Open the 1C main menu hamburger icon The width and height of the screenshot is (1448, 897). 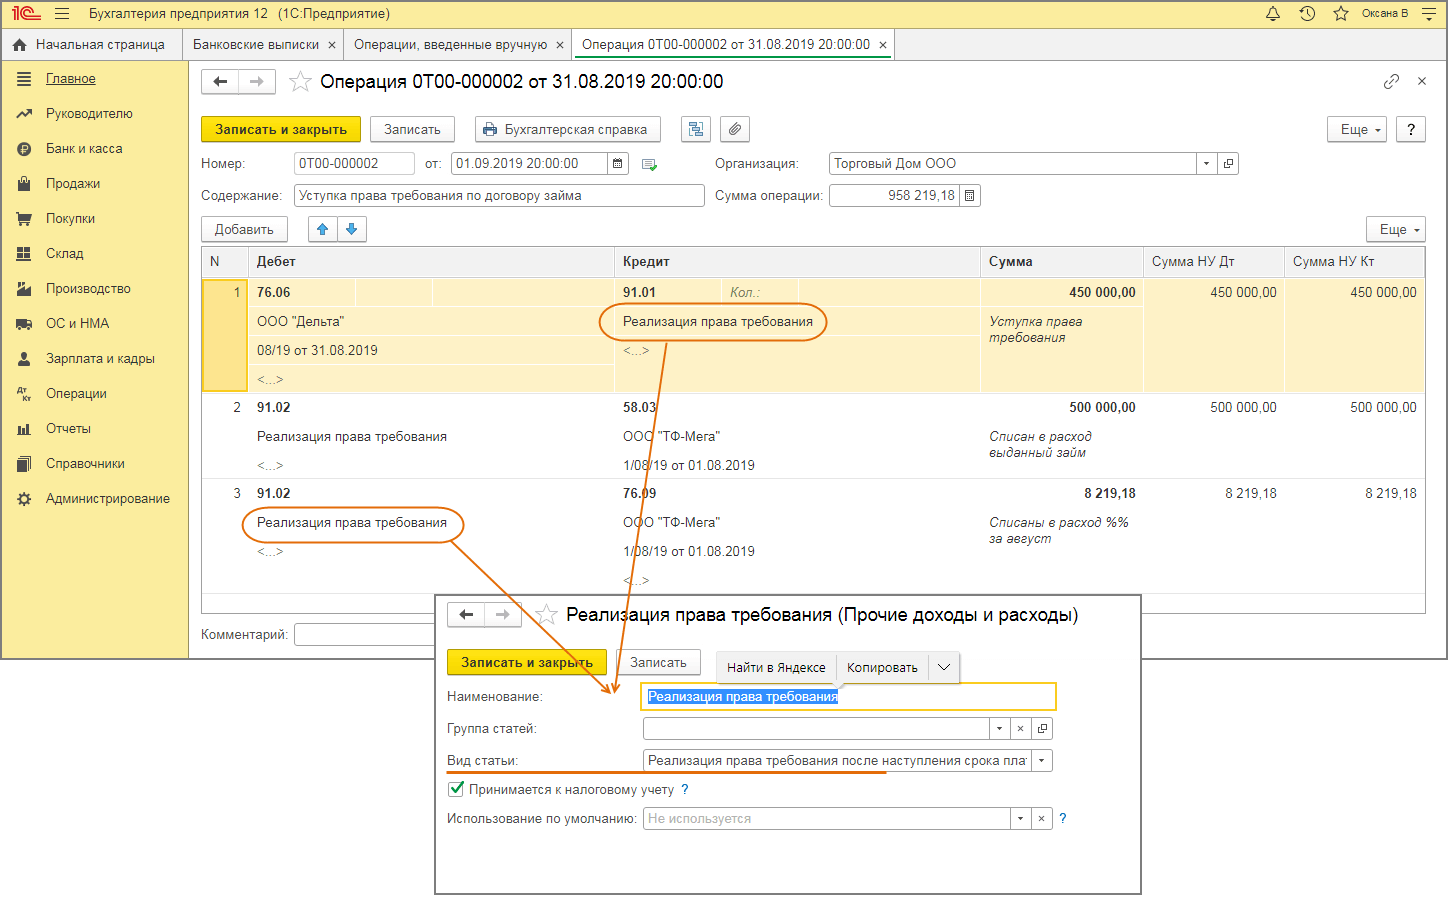(x=62, y=14)
